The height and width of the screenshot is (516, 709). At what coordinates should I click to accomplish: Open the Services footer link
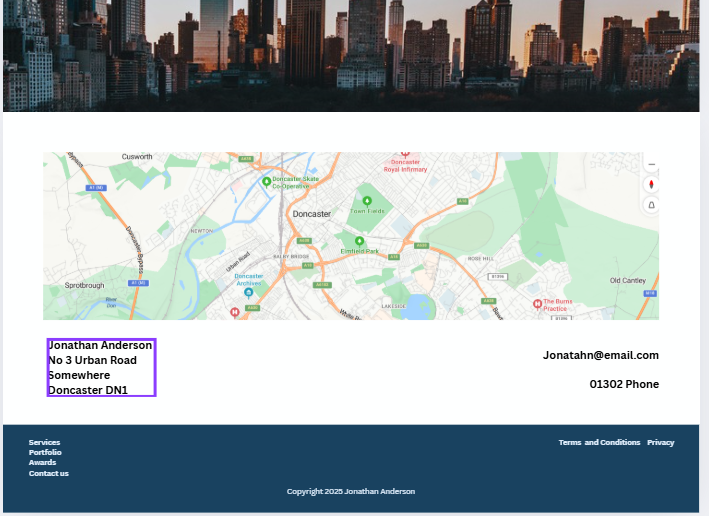[44, 442]
